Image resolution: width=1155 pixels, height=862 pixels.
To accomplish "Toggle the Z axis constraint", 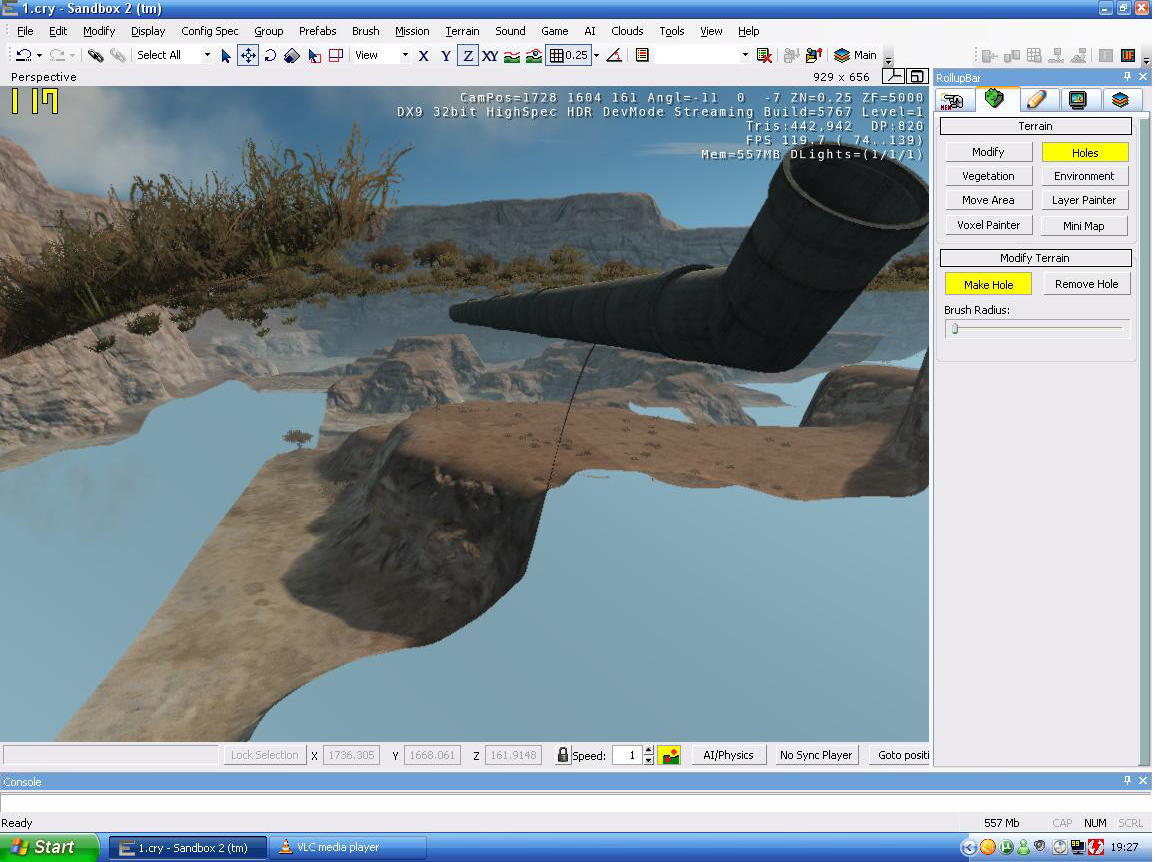I will tap(468, 55).
